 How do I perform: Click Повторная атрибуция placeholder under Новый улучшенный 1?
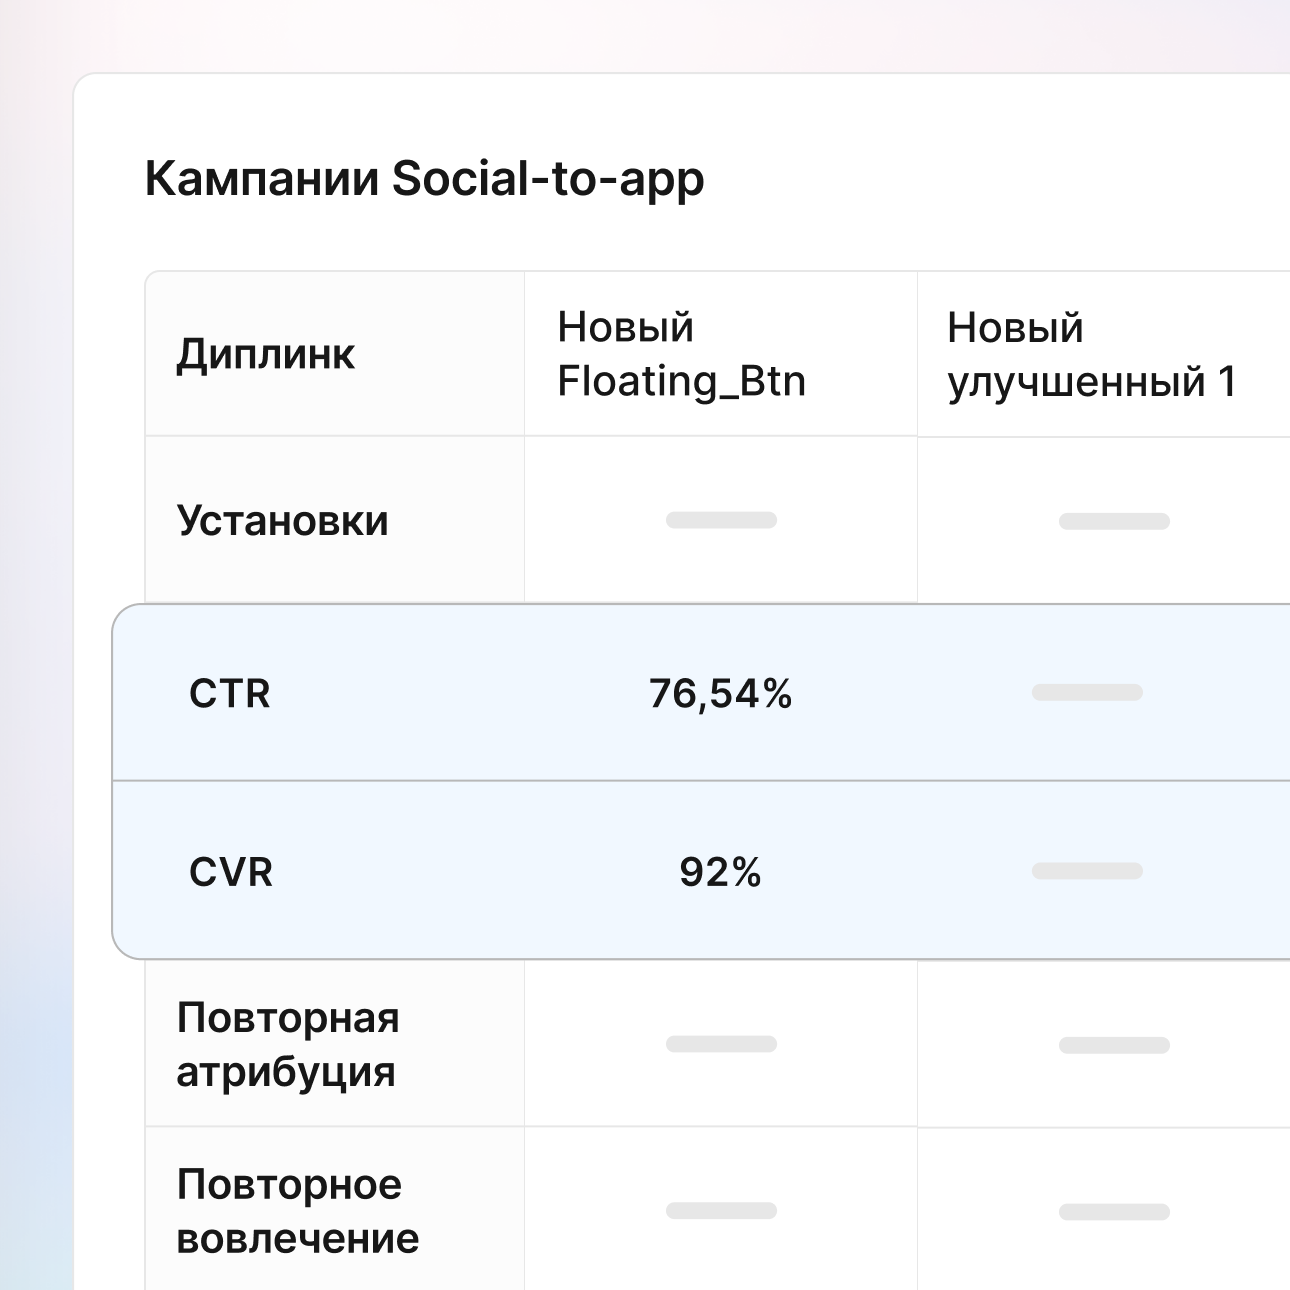click(x=1114, y=1045)
